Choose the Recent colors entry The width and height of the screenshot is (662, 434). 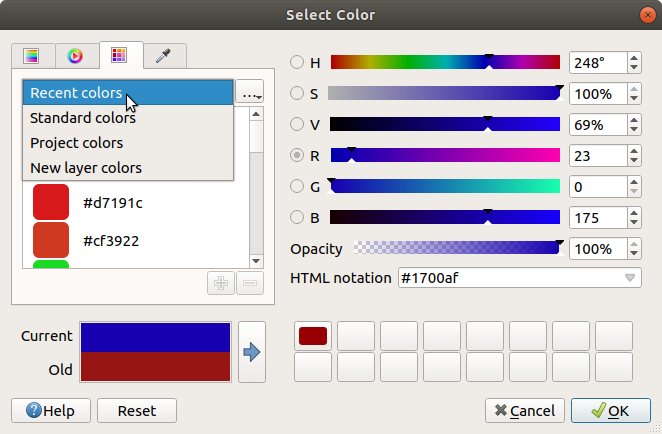tap(76, 93)
